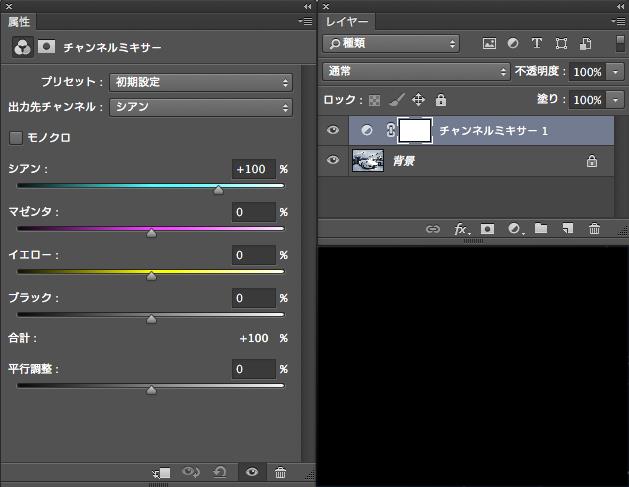This screenshot has width=629, height=487.
Task: Delete layer trash icon in Layers panel
Action: click(x=595, y=229)
